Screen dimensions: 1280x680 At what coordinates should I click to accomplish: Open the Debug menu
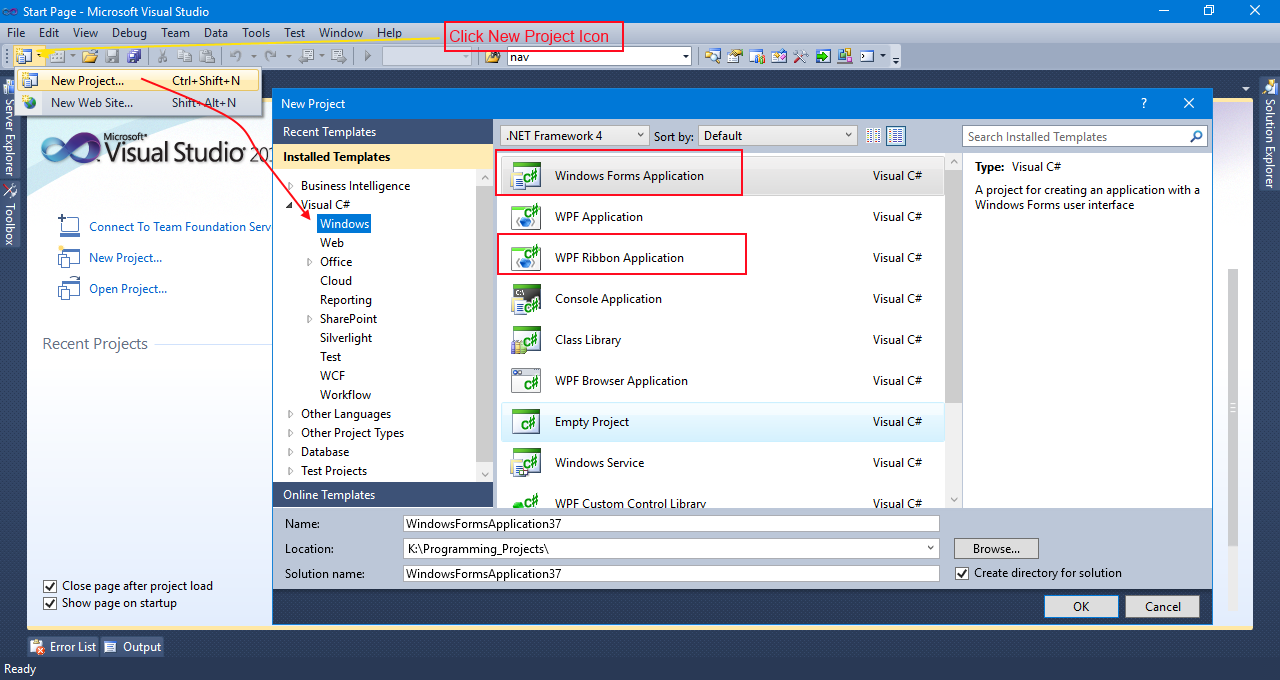click(x=129, y=33)
